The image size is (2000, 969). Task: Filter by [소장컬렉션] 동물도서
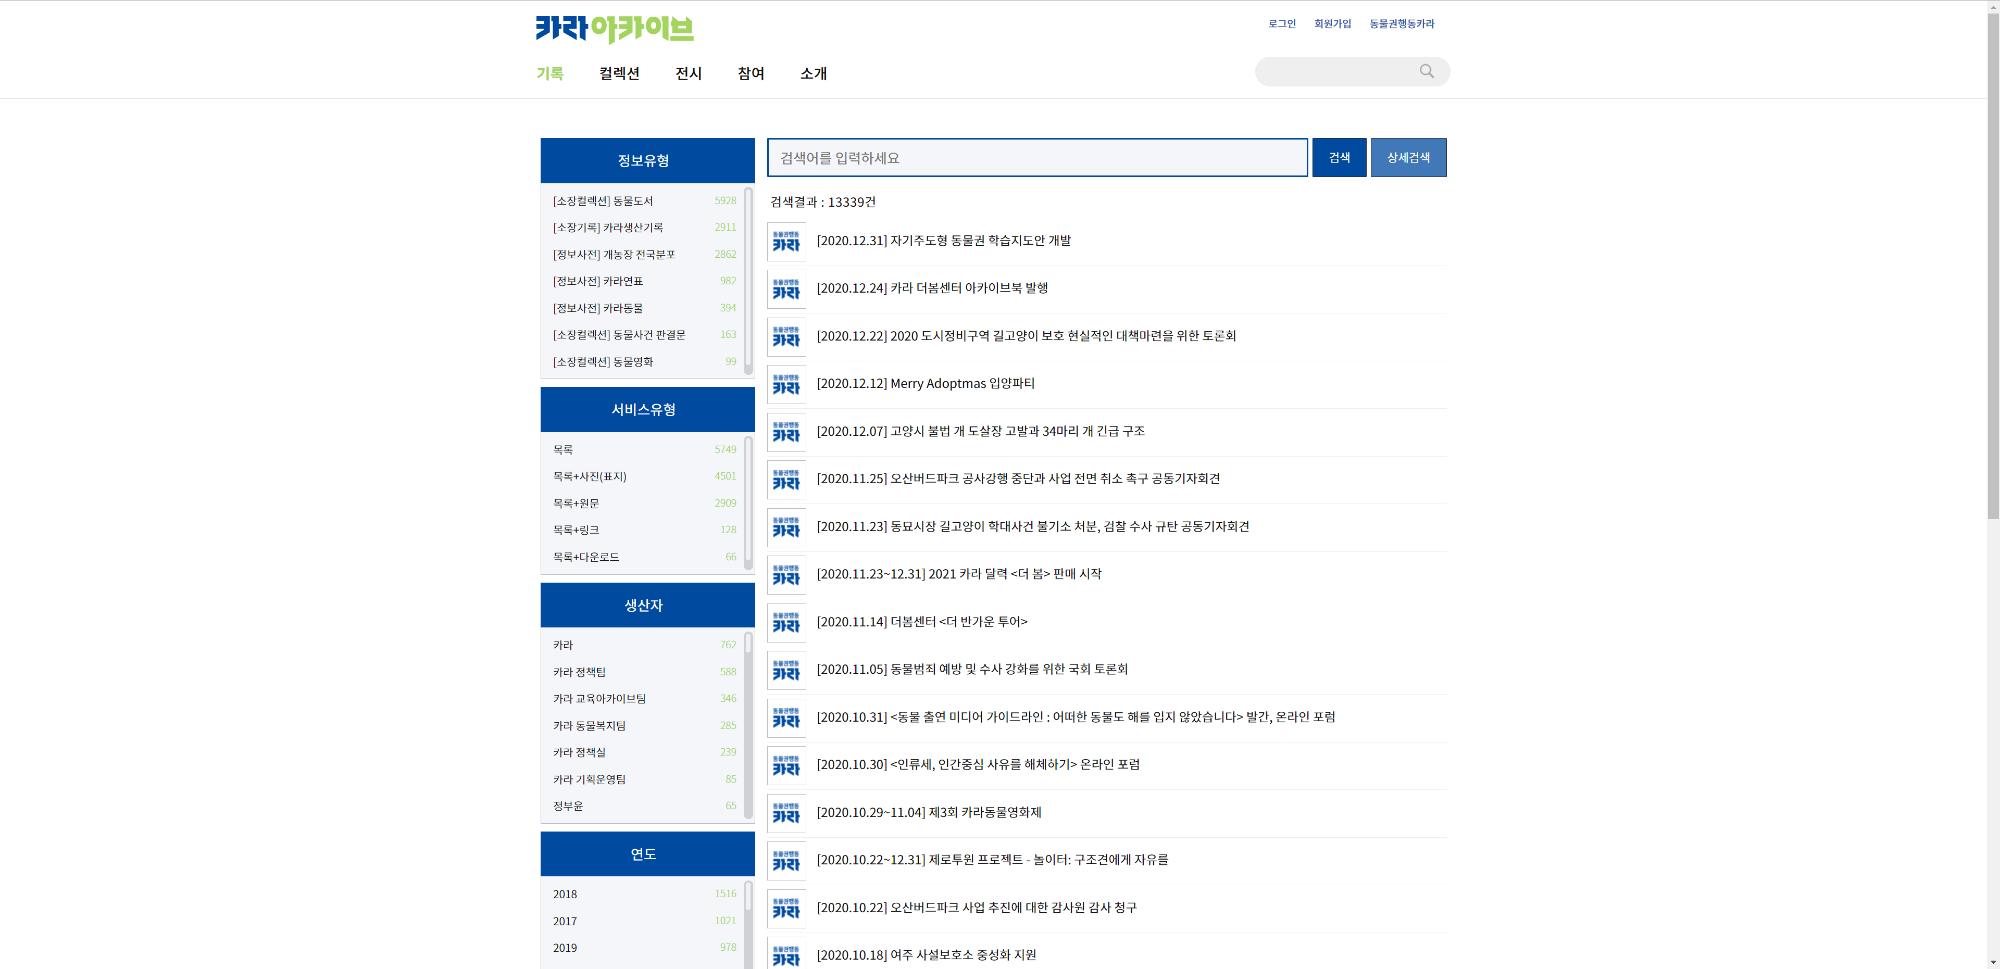tap(603, 201)
